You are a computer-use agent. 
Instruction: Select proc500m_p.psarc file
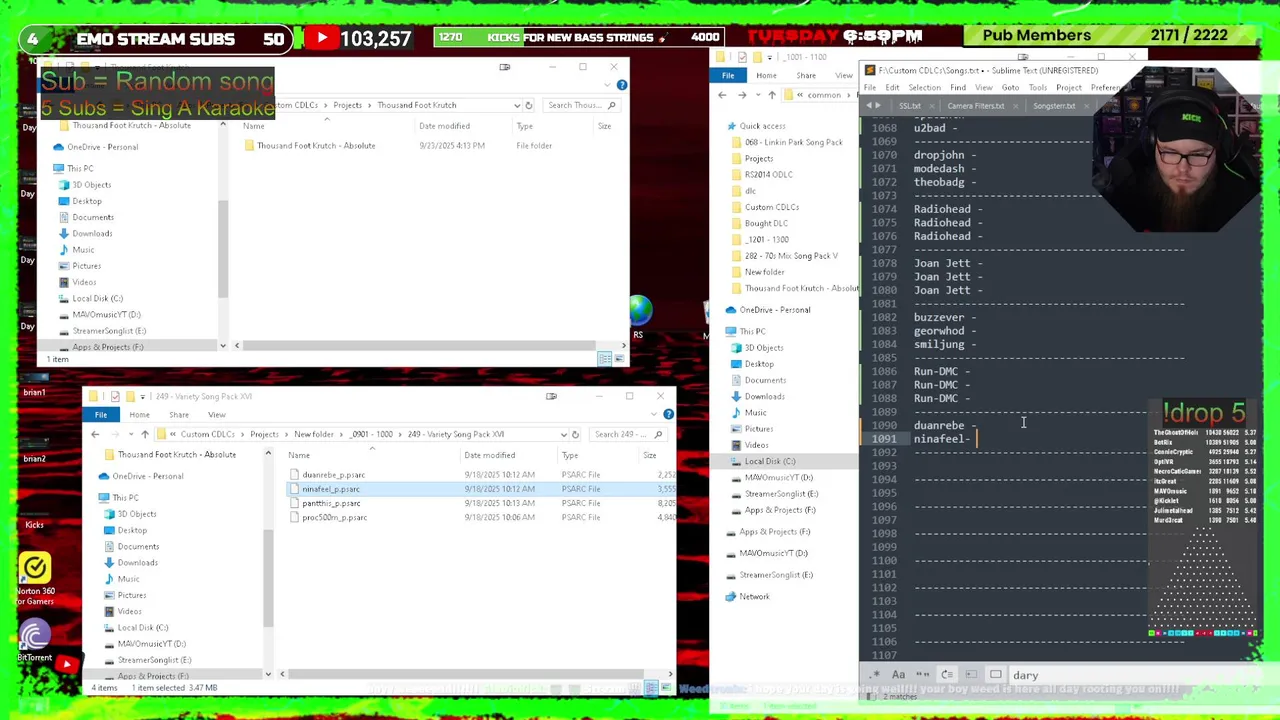pyautogui.click(x=334, y=517)
